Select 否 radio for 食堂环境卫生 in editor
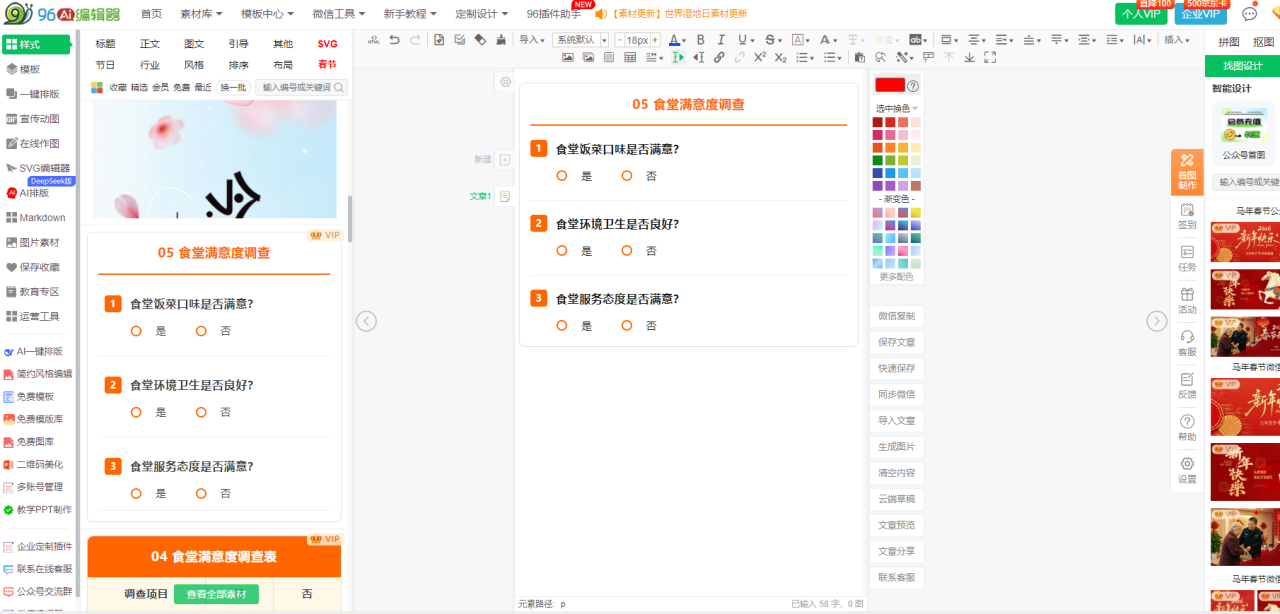 coord(627,251)
